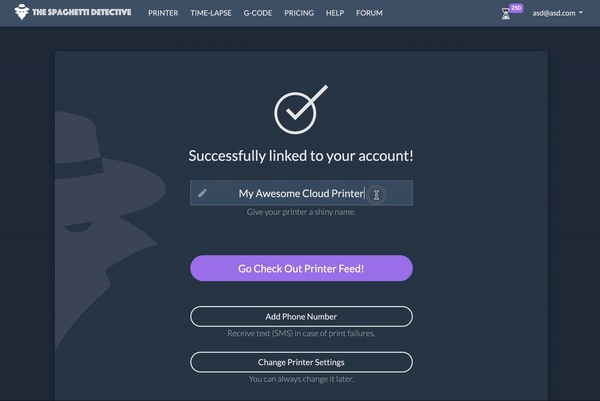
Task: Go to the G-CODE section
Action: pos(258,13)
